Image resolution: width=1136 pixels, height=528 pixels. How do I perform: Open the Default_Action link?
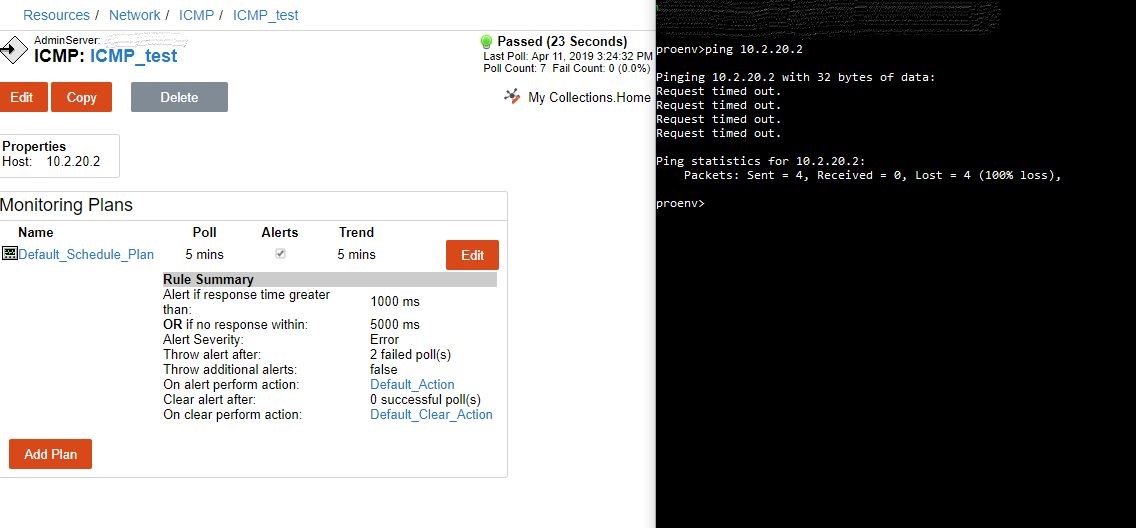tap(412, 385)
